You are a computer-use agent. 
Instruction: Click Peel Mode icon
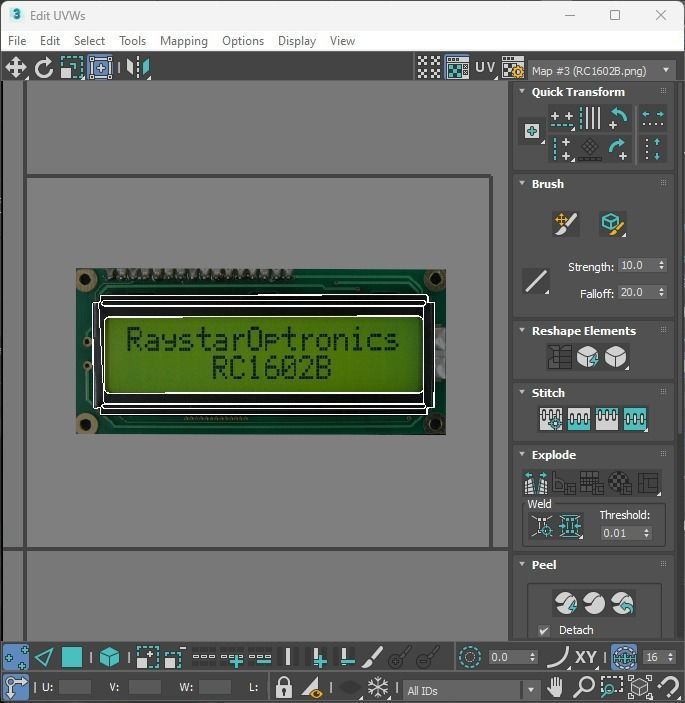pos(594,603)
